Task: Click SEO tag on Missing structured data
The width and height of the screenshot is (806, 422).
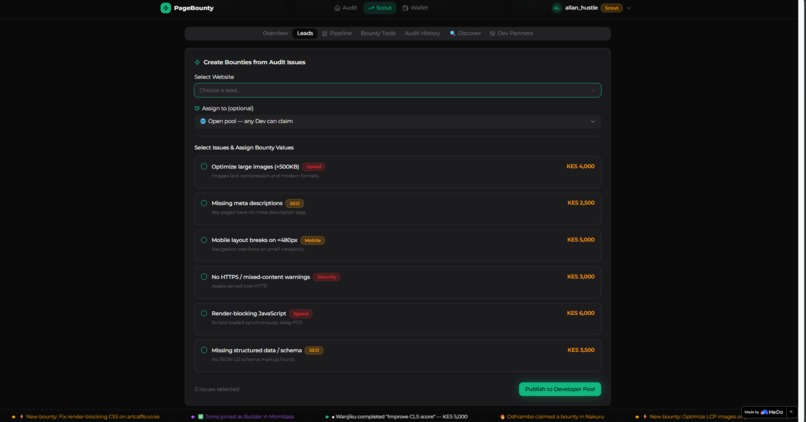Action: point(314,351)
